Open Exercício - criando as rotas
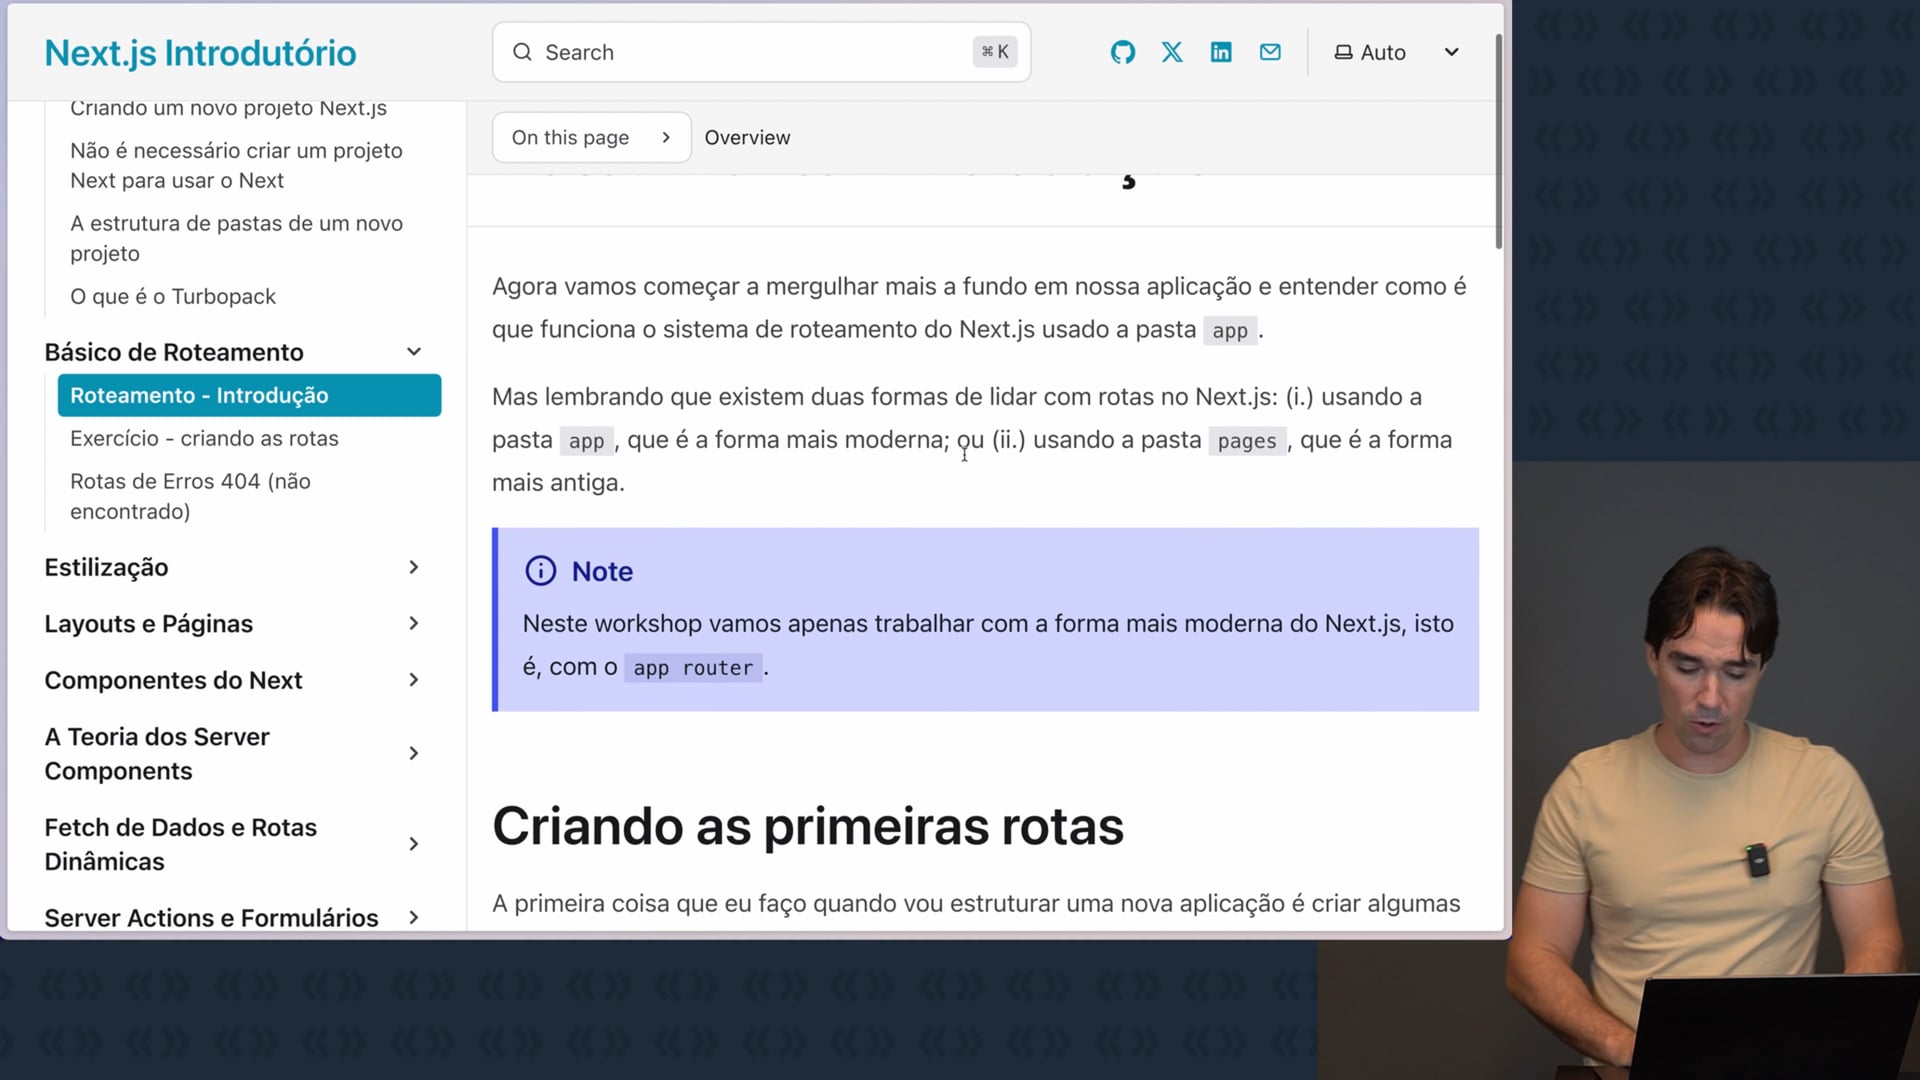This screenshot has width=1920, height=1080. [204, 439]
